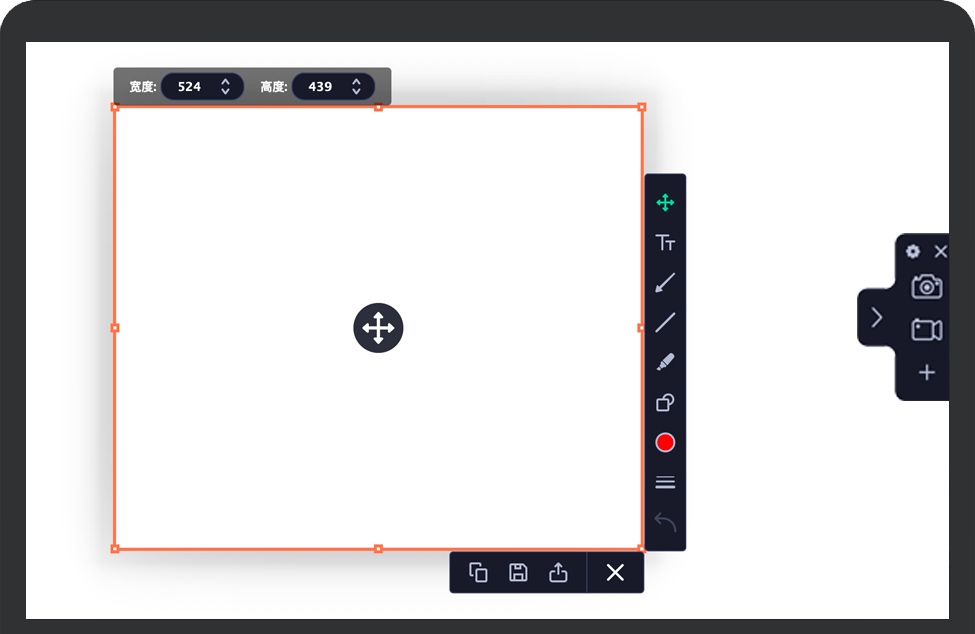This screenshot has height=634, width=975.
Task: Open the Shapes tool
Action: pyautogui.click(x=666, y=401)
